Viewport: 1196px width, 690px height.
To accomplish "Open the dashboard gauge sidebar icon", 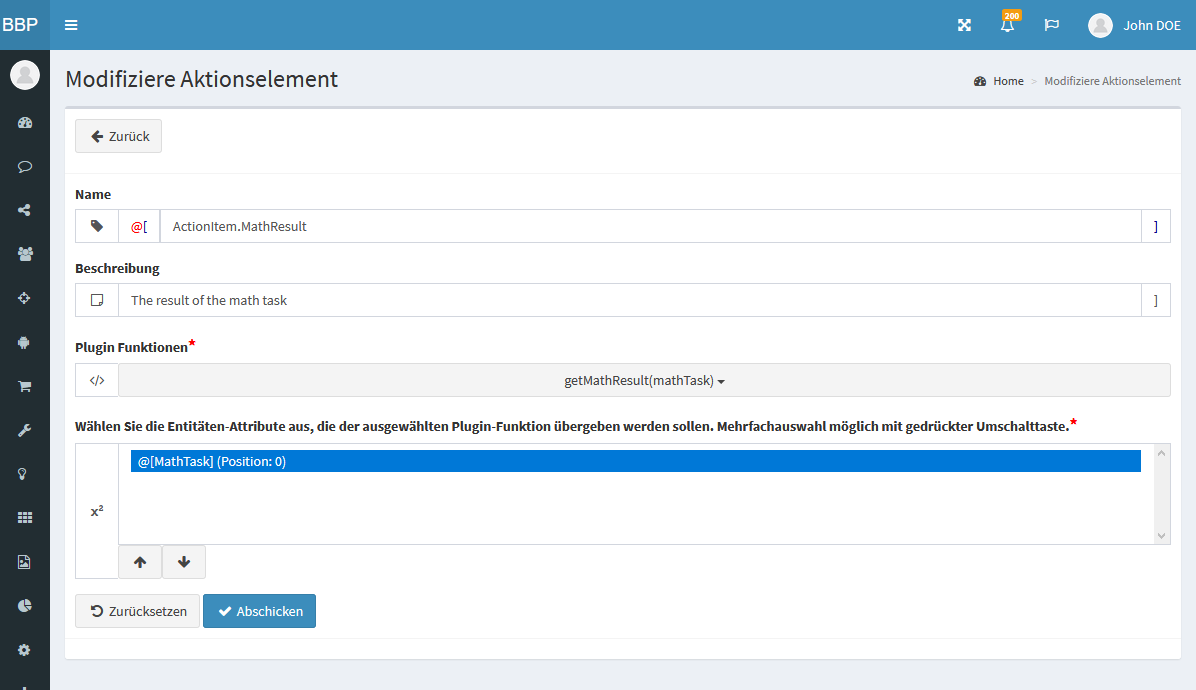I will [25, 123].
